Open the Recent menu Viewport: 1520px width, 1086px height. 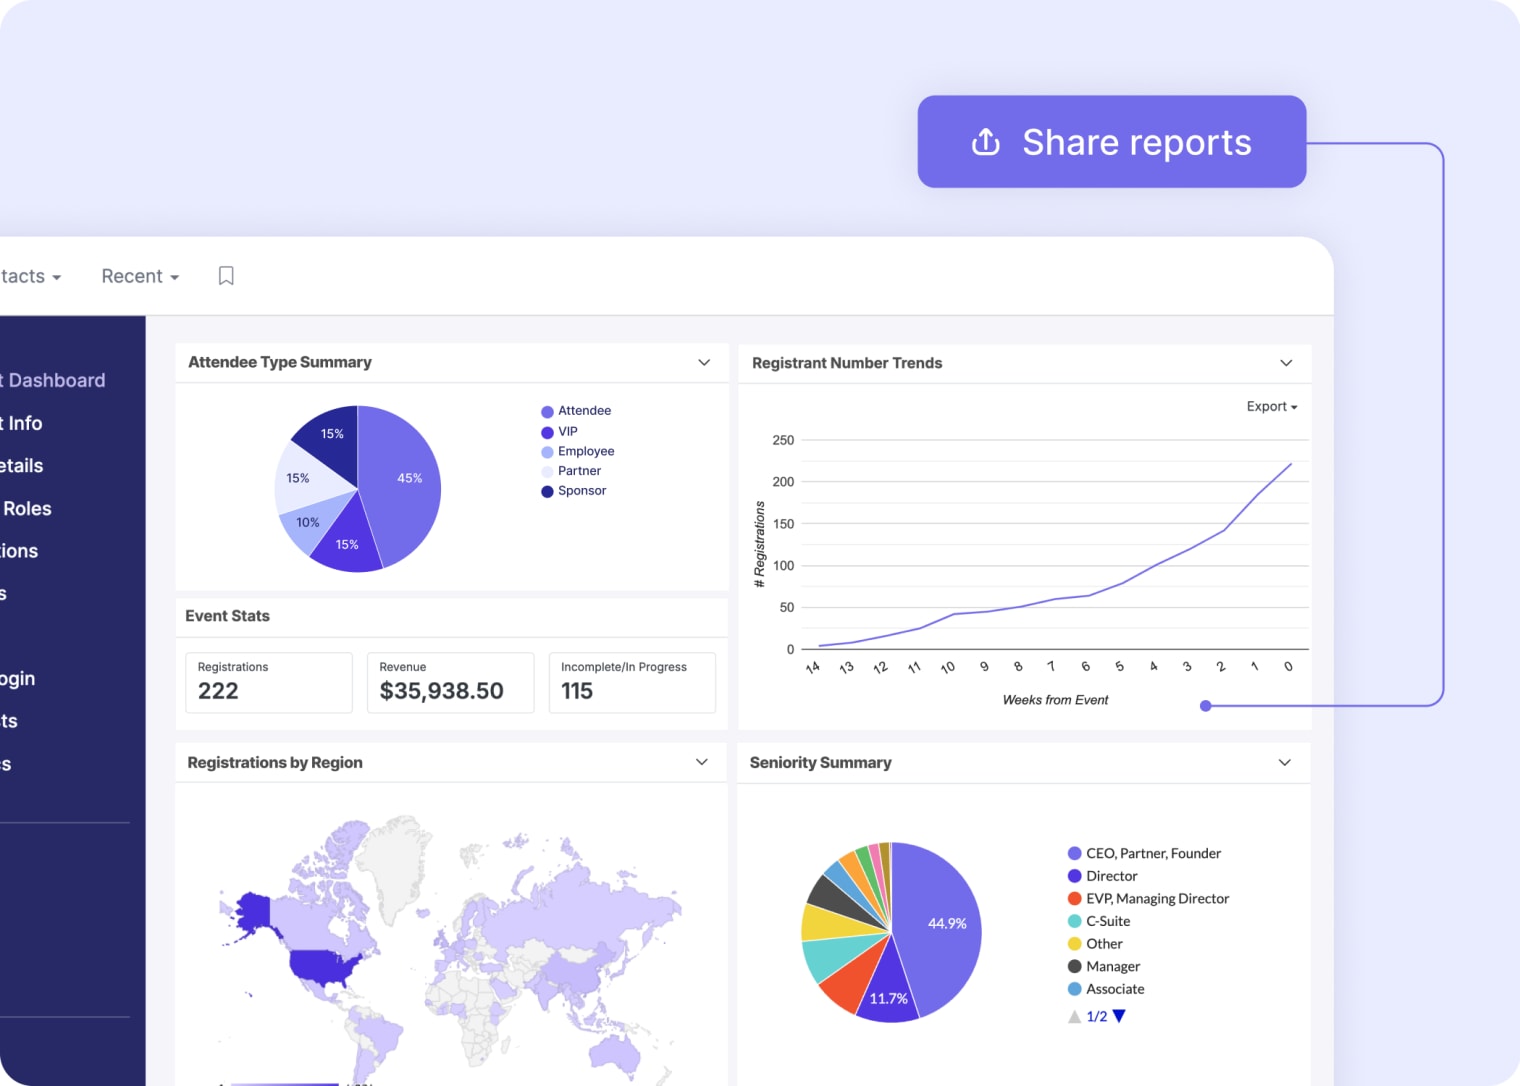140,276
